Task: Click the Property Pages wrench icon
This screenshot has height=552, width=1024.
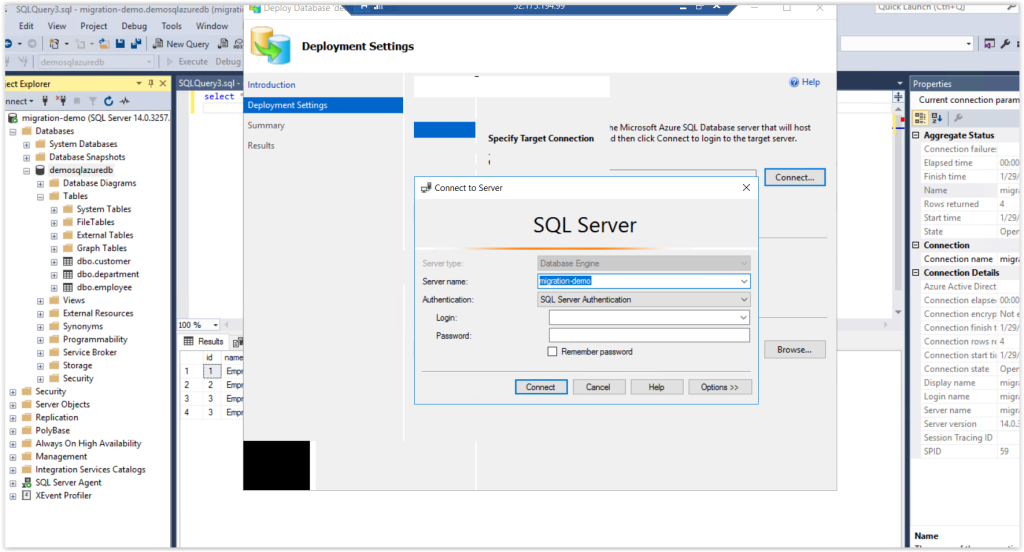Action: point(958,118)
